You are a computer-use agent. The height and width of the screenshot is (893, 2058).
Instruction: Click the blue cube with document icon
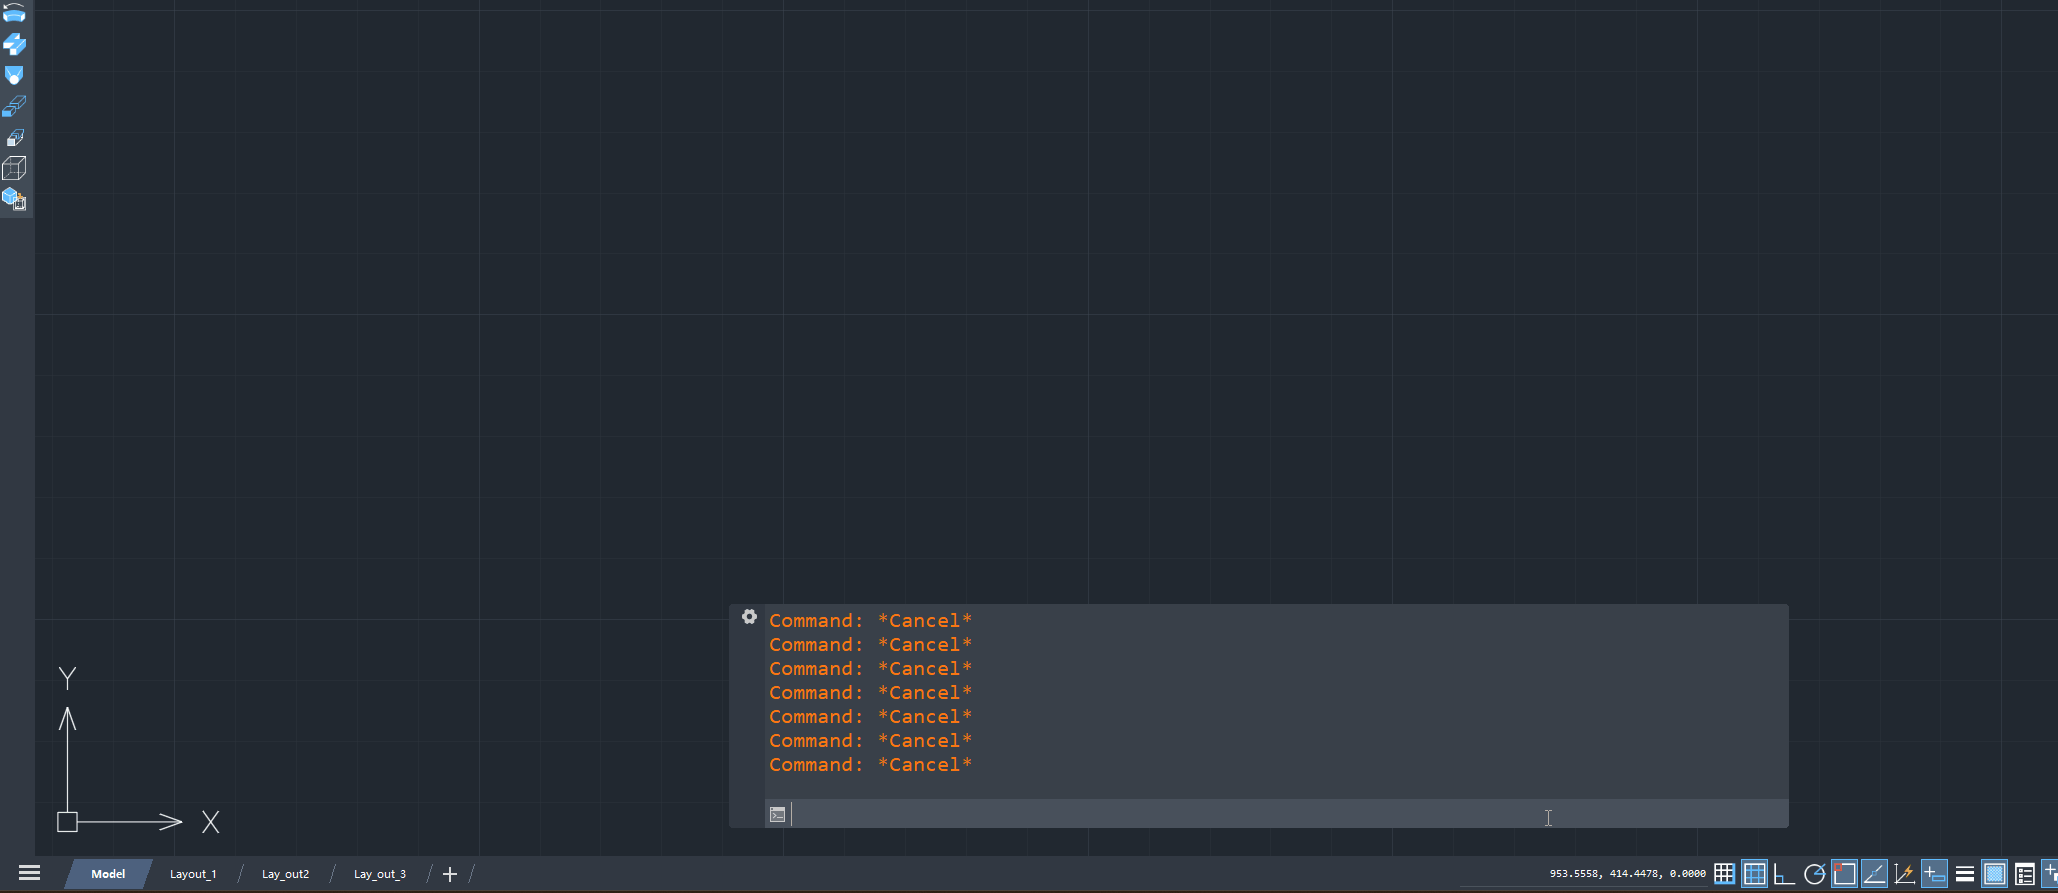pos(14,199)
